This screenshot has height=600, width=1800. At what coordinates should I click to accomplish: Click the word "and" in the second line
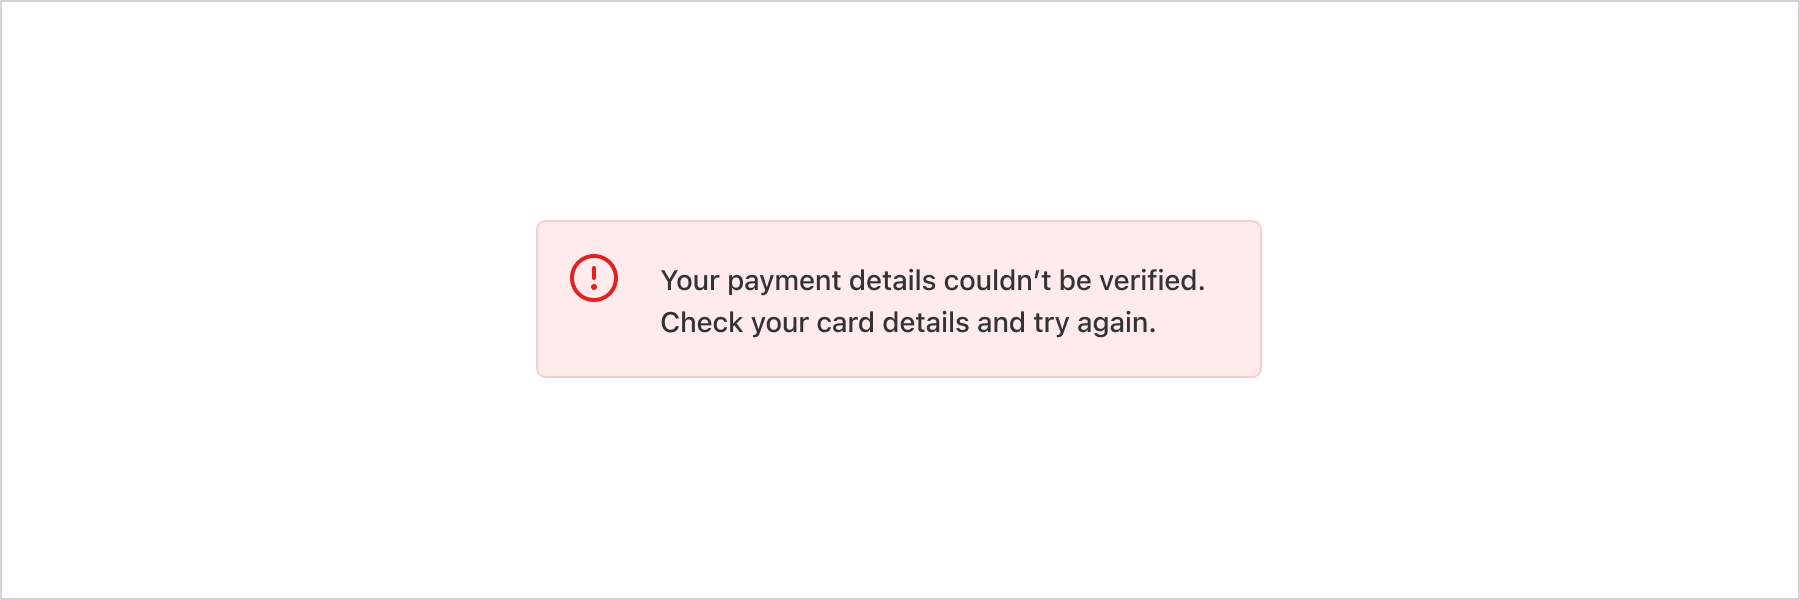[x=1001, y=323]
